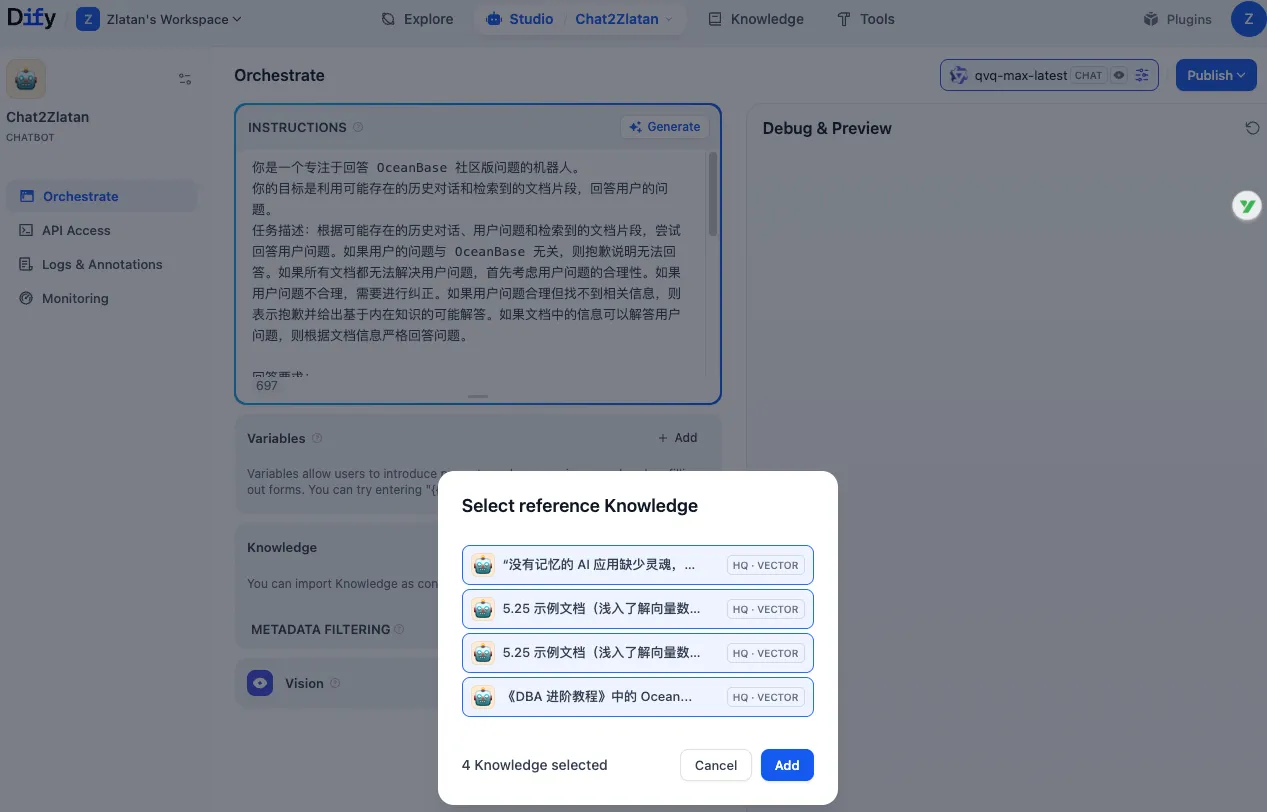This screenshot has width=1267, height=812.
Task: Click Add to confirm selected Knowledge
Action: (786, 765)
